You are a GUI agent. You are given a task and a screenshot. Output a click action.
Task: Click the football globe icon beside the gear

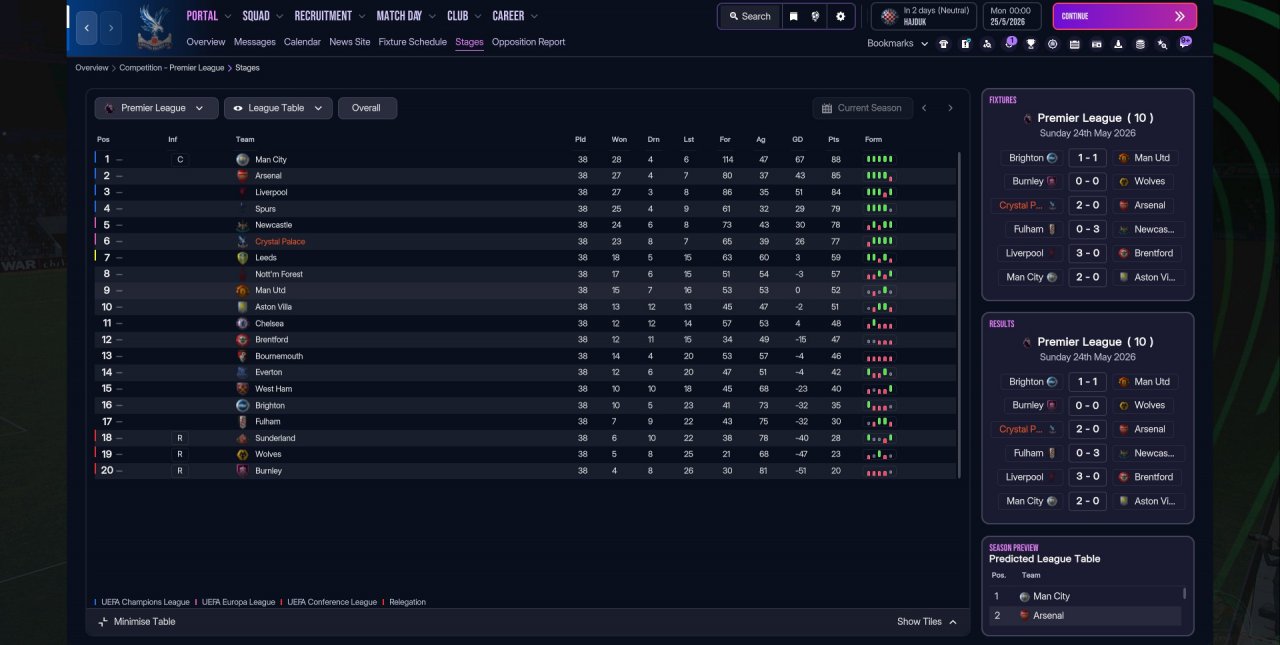coord(816,16)
